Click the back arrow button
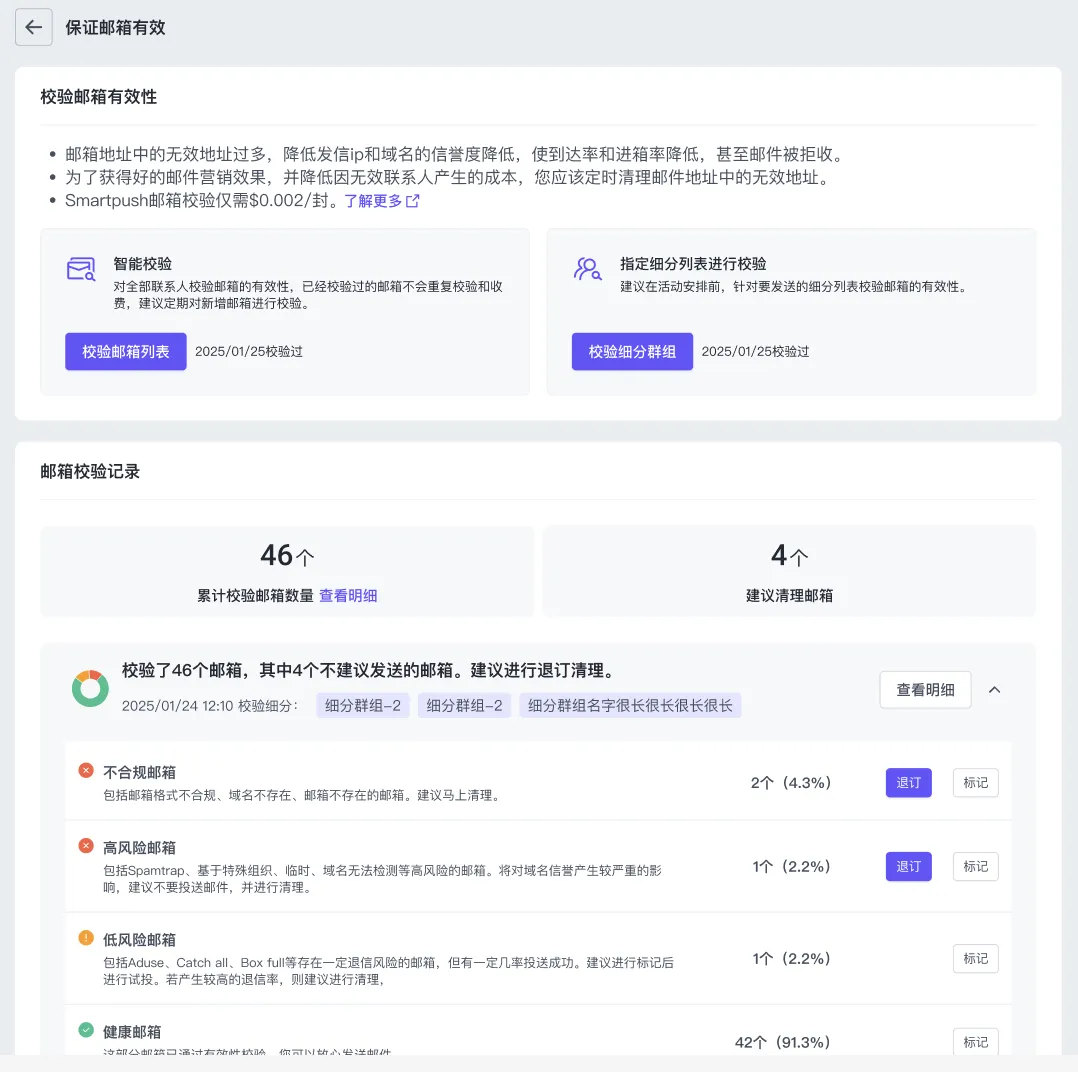 coord(33,28)
